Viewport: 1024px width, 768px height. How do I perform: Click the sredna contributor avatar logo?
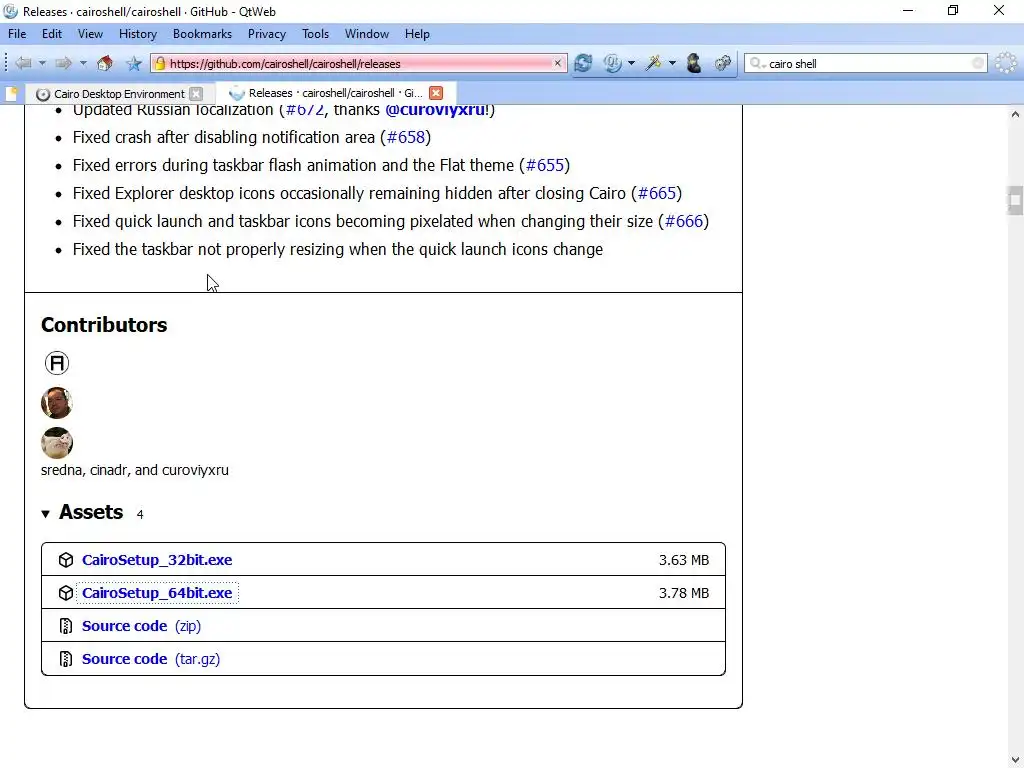click(x=57, y=363)
